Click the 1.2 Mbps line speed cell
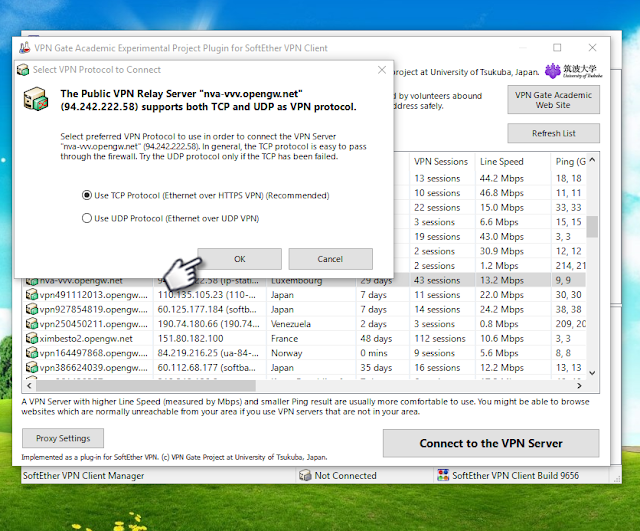This screenshot has width=640, height=531. (x=499, y=265)
